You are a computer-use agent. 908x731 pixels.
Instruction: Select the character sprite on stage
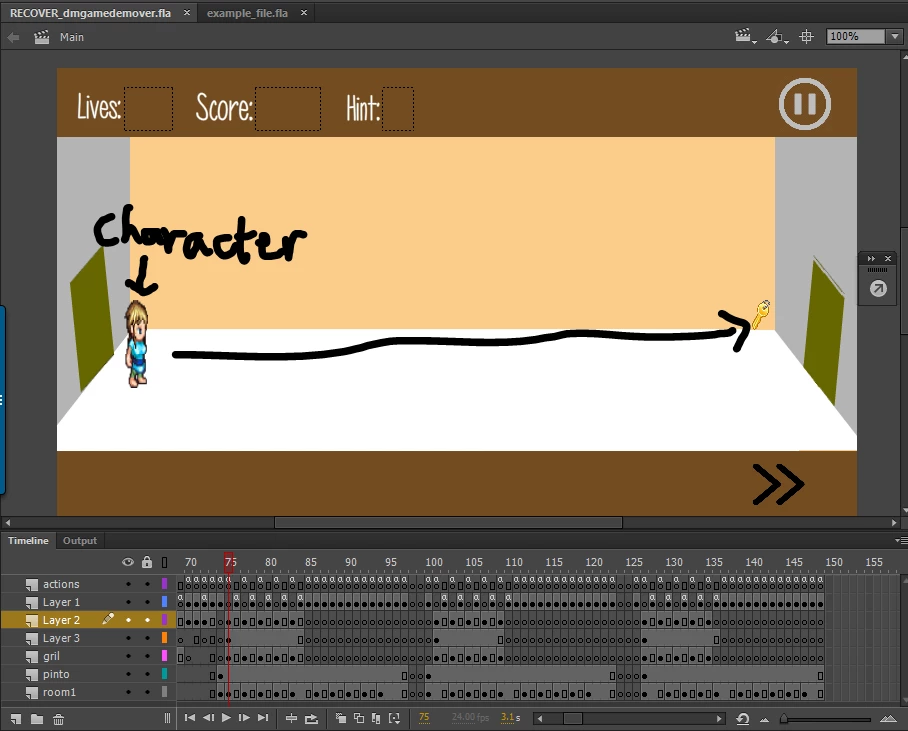[137, 343]
